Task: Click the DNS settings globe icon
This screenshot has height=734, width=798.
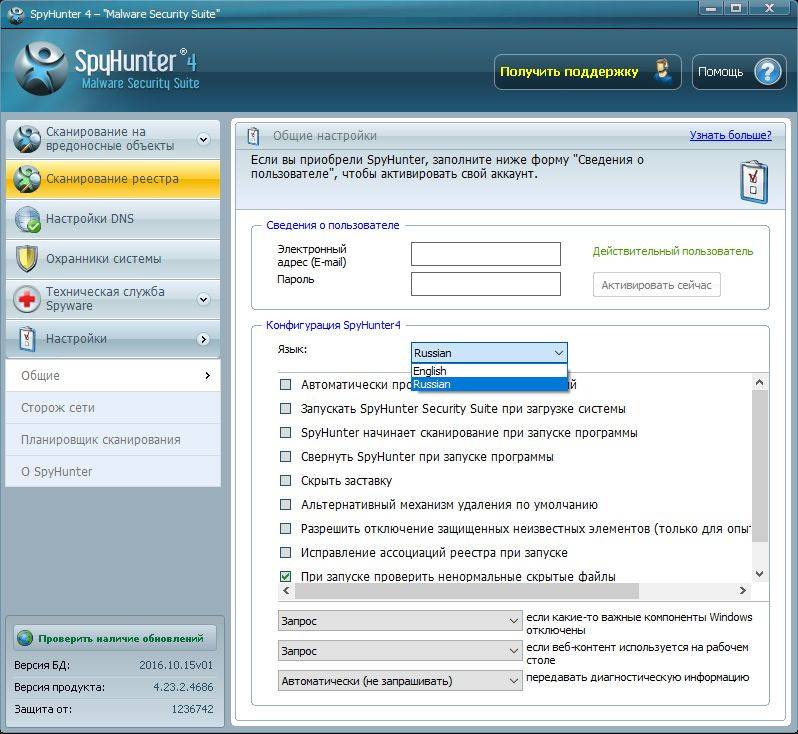Action: click(x=27, y=219)
